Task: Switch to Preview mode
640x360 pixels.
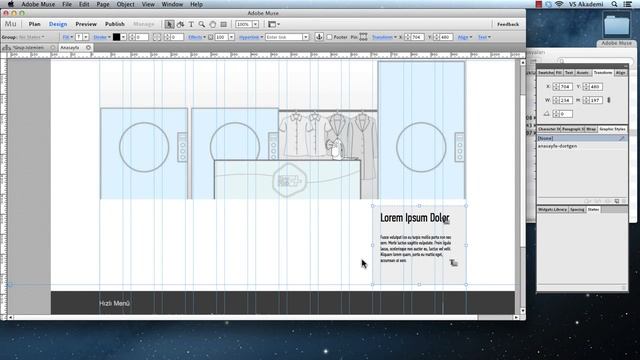Action: tap(86, 24)
